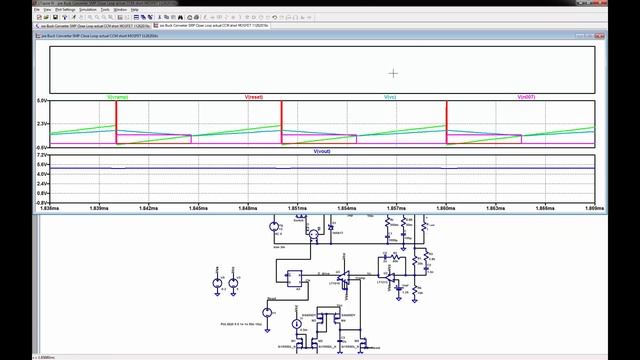Click the LT1016 comparator symbol in schematic
Image resolution: width=640 pixels, height=360 pixels.
pyautogui.click(x=344, y=278)
